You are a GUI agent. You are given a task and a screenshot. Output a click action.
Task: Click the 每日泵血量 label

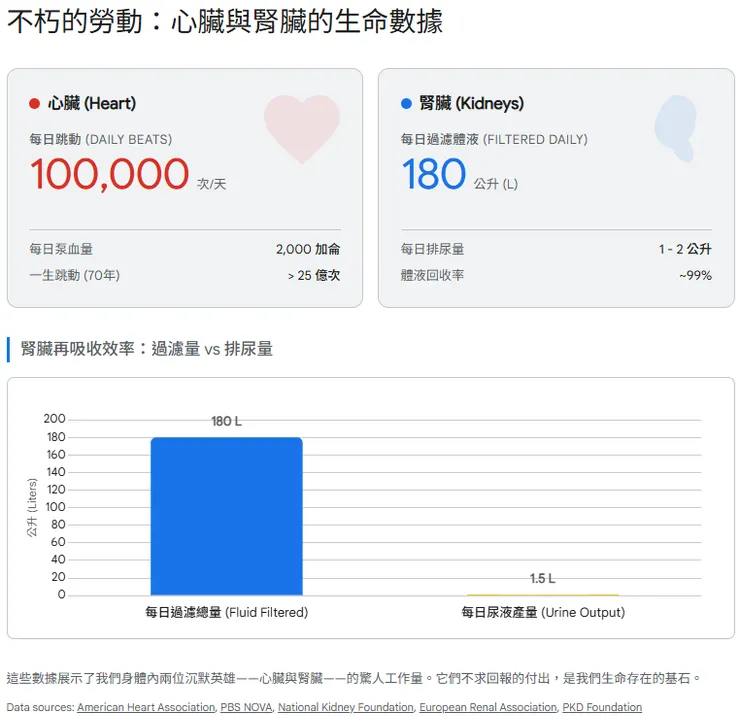(x=61, y=249)
